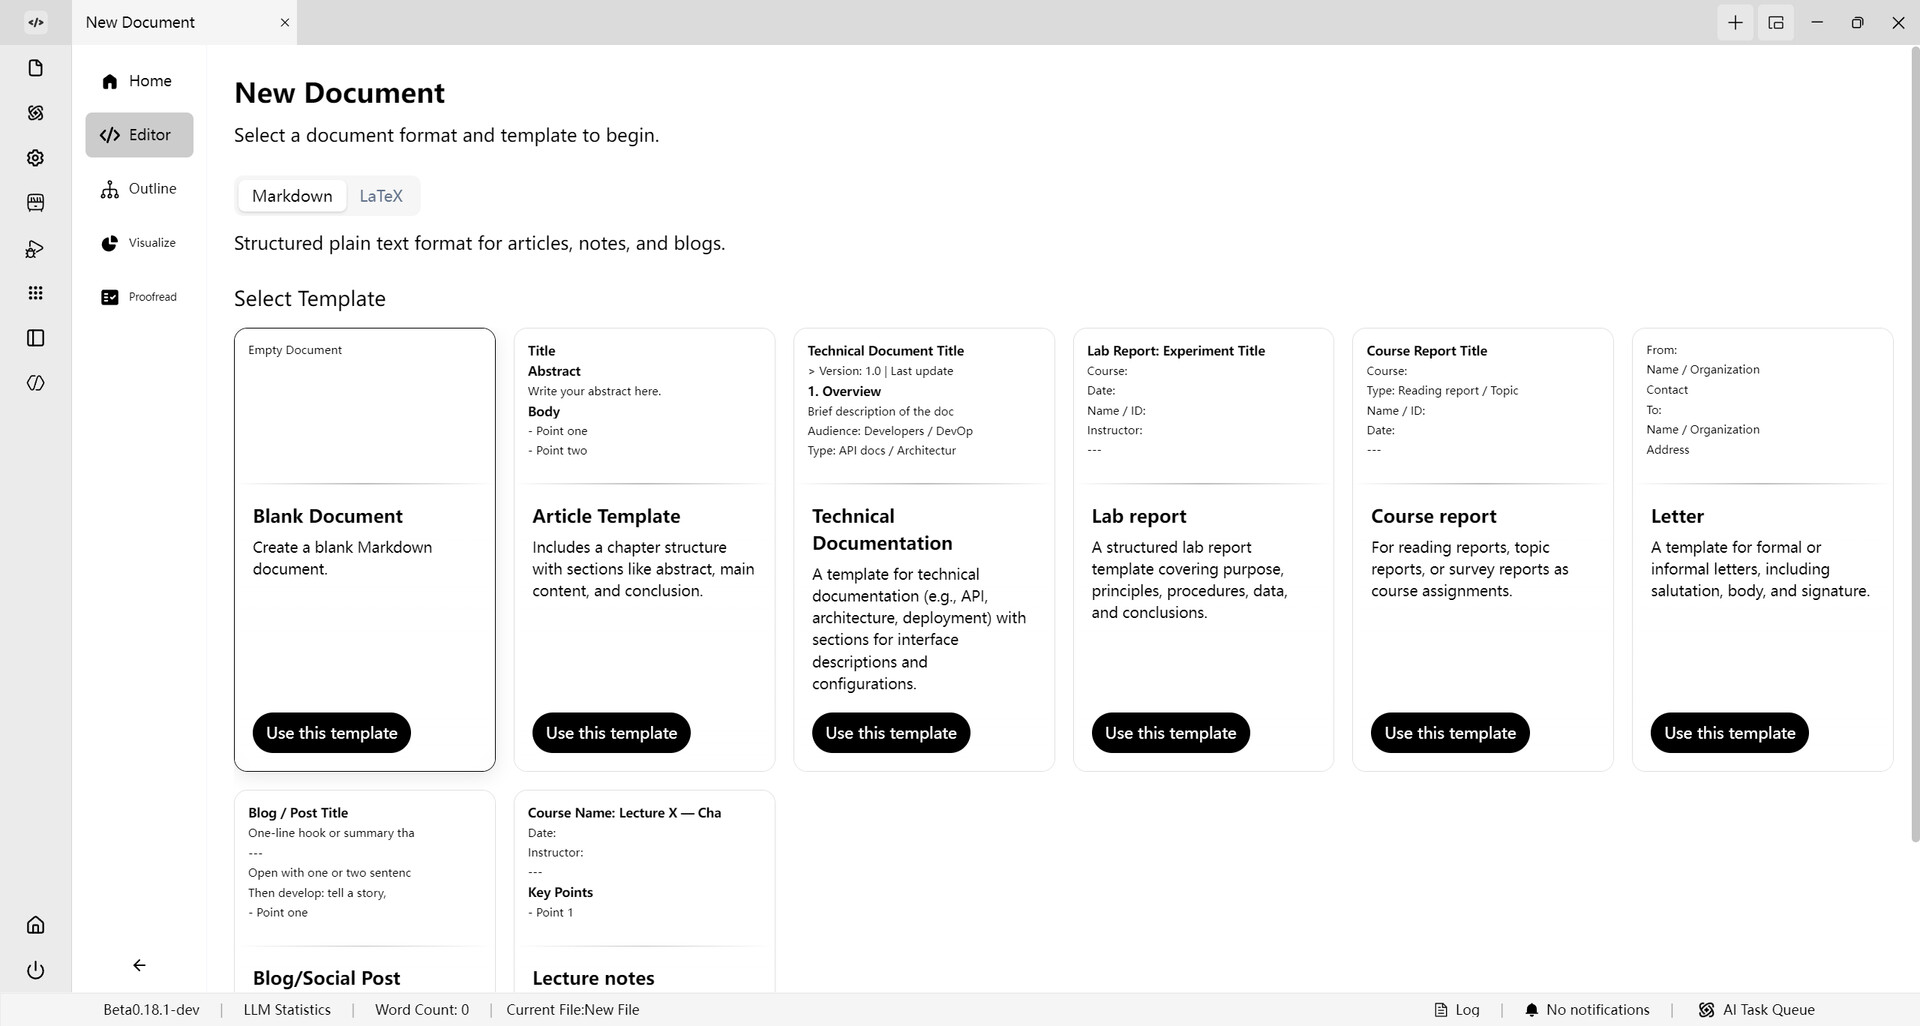Click Word Count: 0 in status bar

pyautogui.click(x=422, y=1010)
